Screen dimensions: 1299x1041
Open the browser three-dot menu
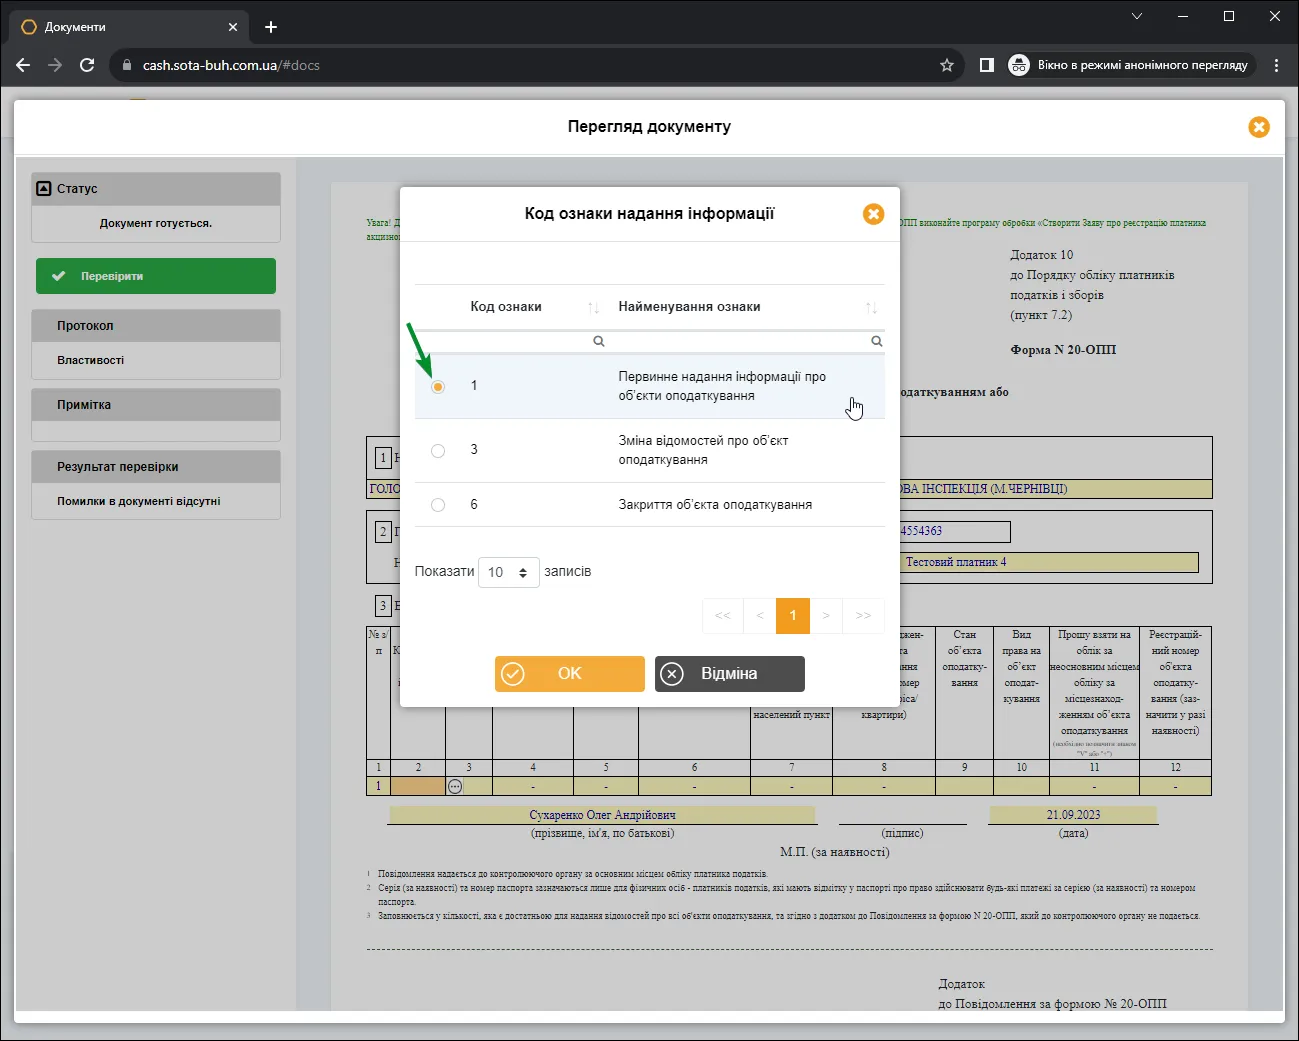point(1276,65)
